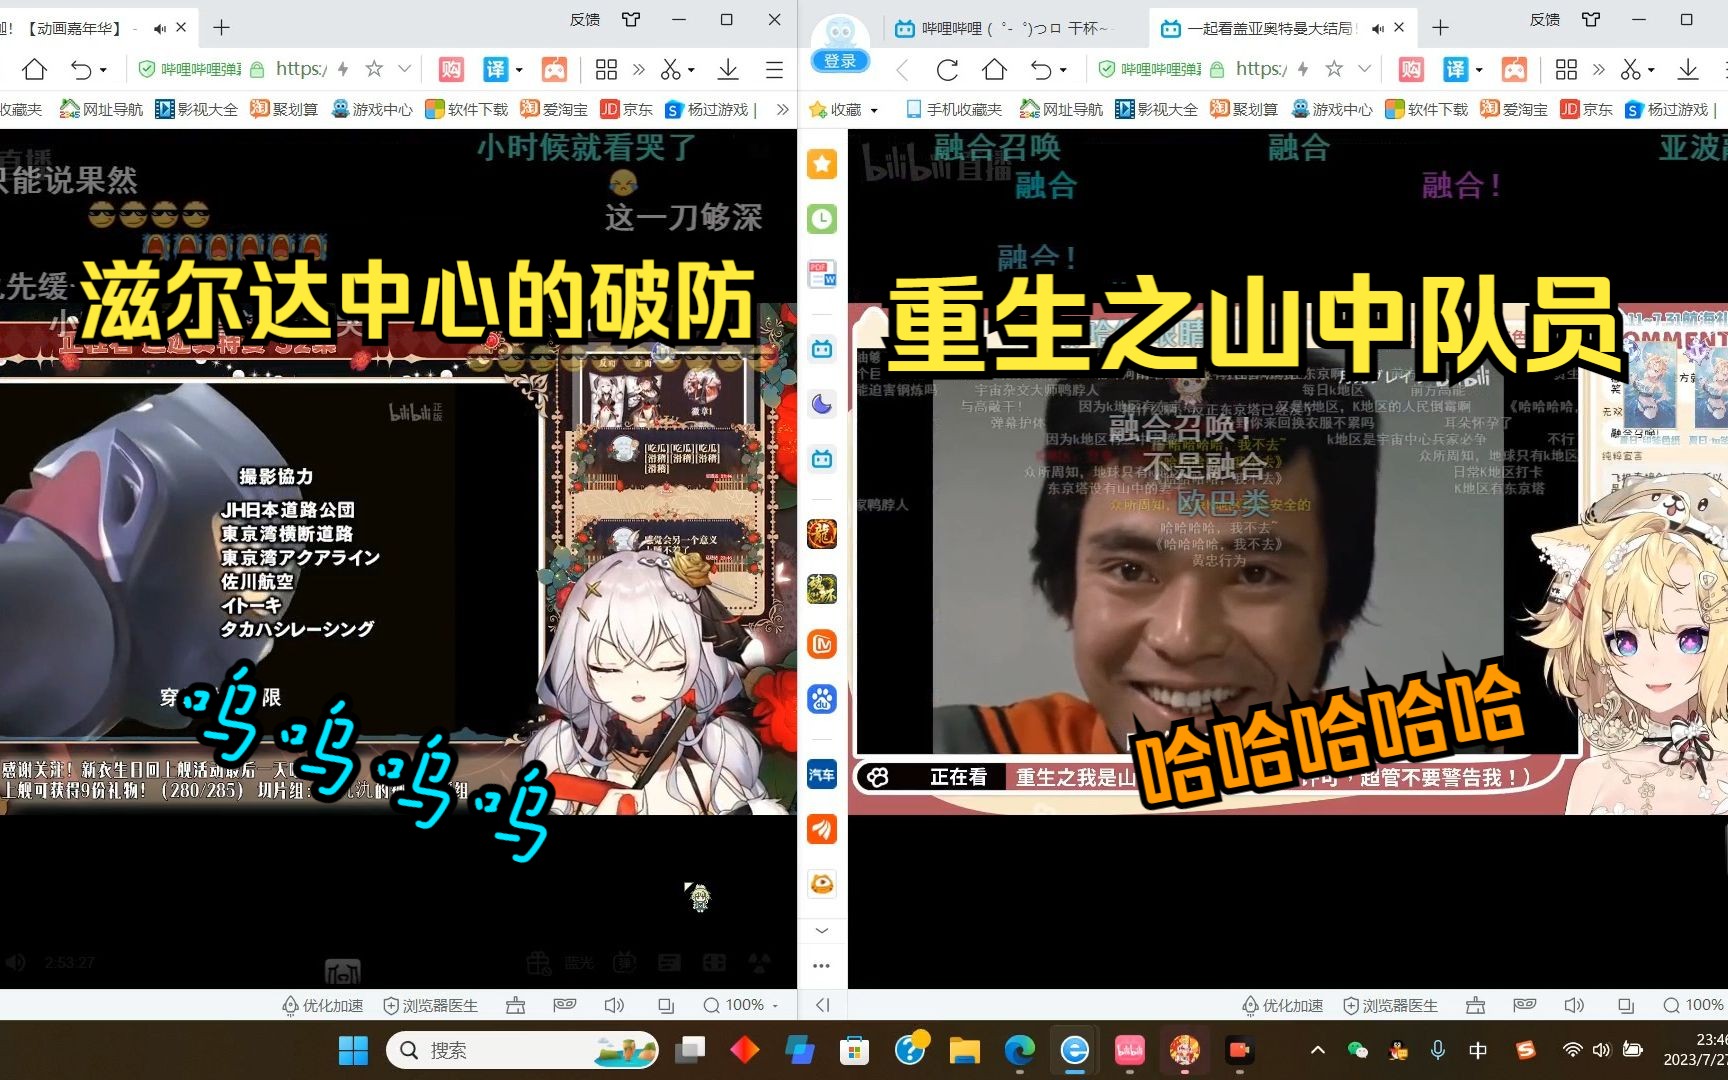Open 影视大全 bookmark in right browser

click(1157, 109)
